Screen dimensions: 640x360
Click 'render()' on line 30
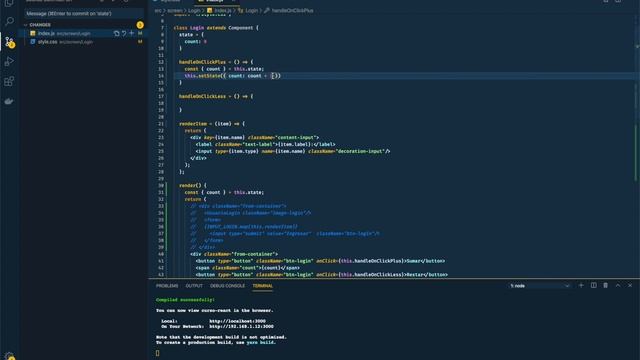coord(190,185)
